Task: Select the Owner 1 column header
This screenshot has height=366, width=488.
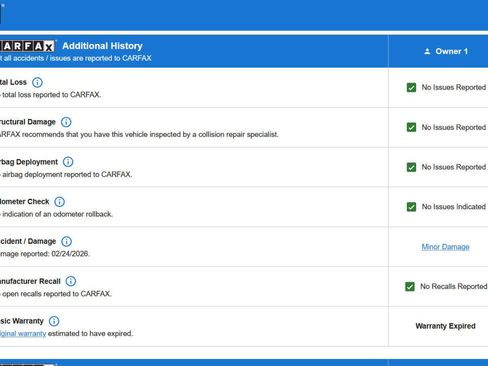Action: (x=438, y=51)
